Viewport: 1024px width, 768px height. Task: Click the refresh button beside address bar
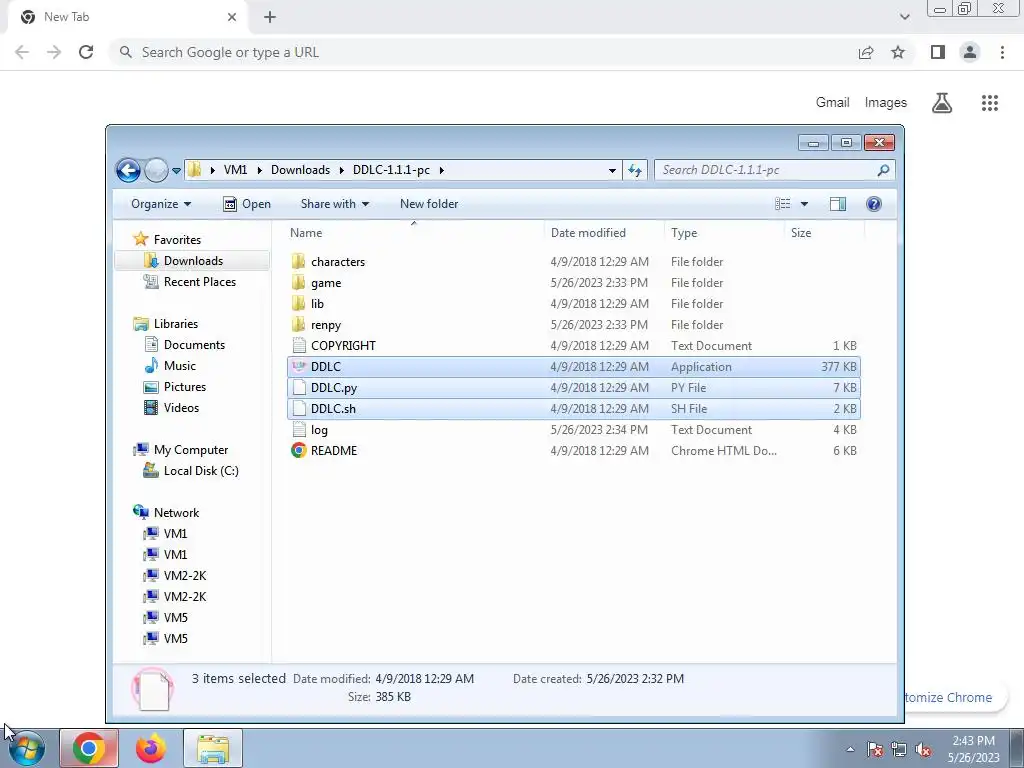pos(635,170)
